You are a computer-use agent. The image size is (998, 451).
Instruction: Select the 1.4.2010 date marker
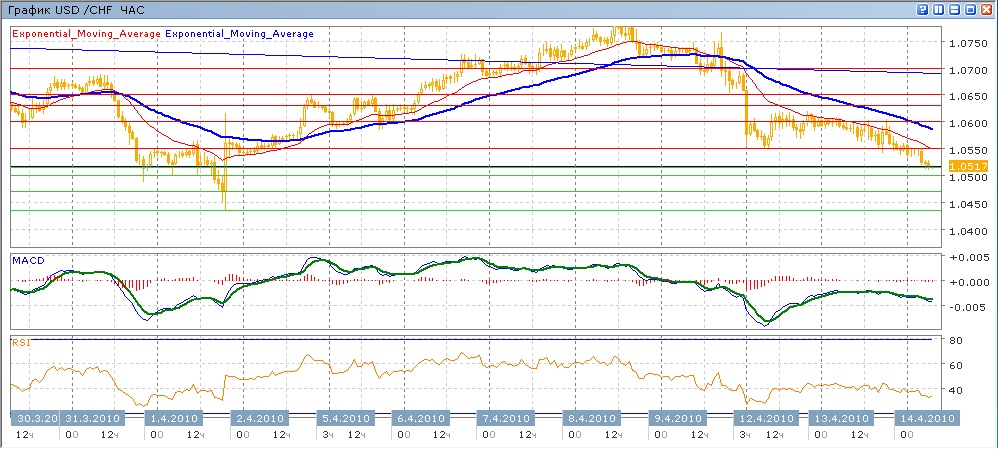tap(174, 418)
